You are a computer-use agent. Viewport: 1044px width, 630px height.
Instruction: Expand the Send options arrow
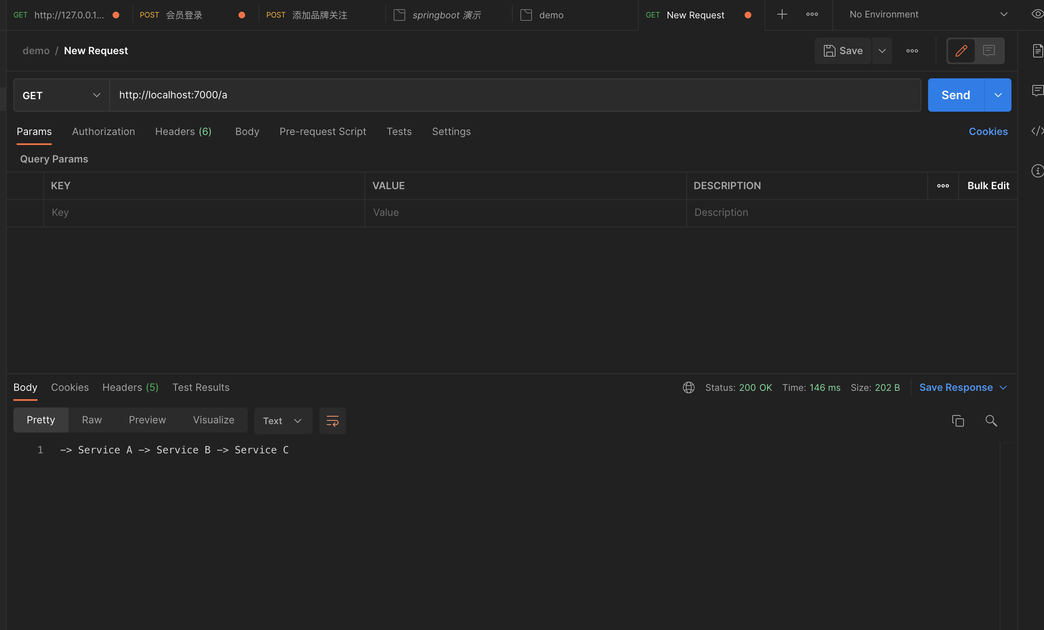point(997,95)
